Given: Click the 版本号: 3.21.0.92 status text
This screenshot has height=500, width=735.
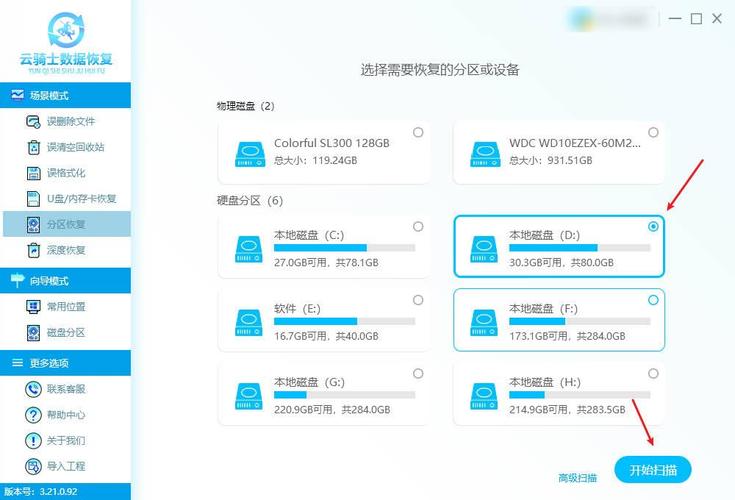Looking at the screenshot, I should pos(41,492).
